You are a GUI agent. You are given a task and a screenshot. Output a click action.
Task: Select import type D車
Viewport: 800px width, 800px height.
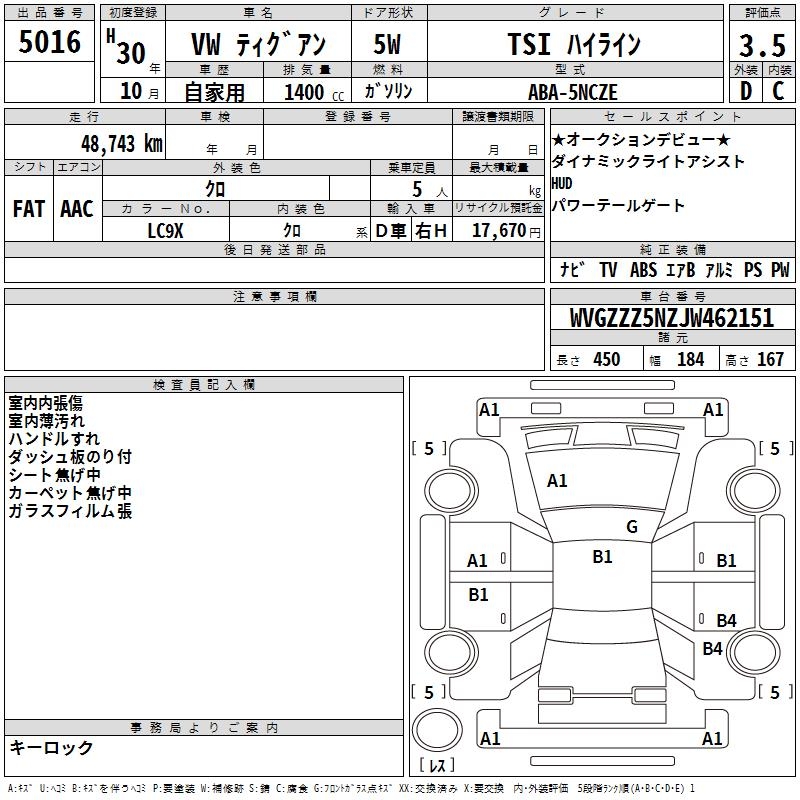pyautogui.click(x=391, y=231)
